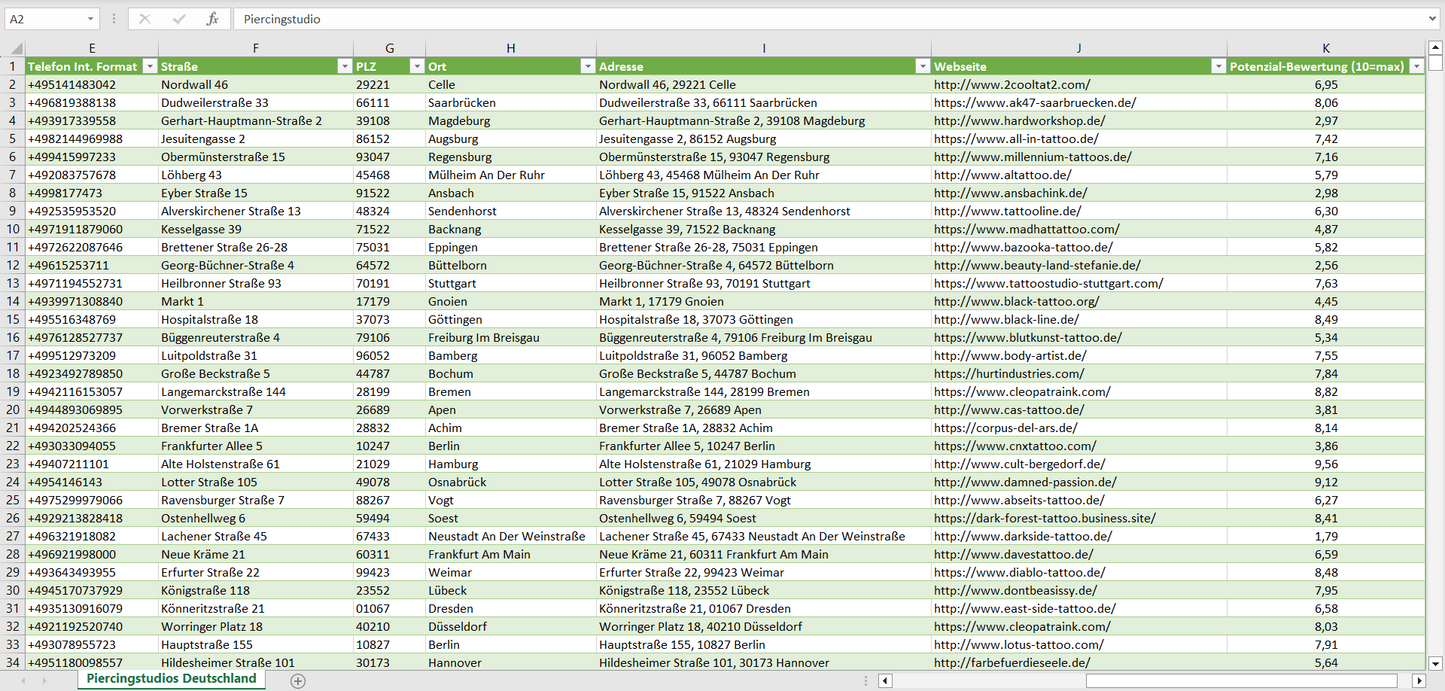Click the previous sheet navigation arrow
This screenshot has width=1445, height=691.
pyautogui.click(x=21, y=680)
